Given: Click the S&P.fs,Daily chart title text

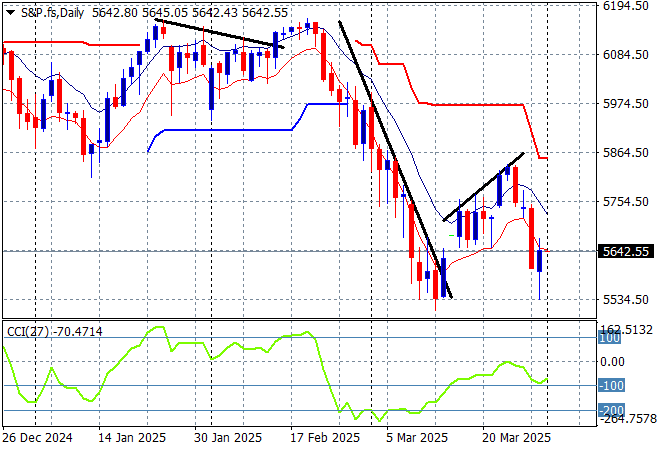Looking at the screenshot, I should tap(52, 13).
